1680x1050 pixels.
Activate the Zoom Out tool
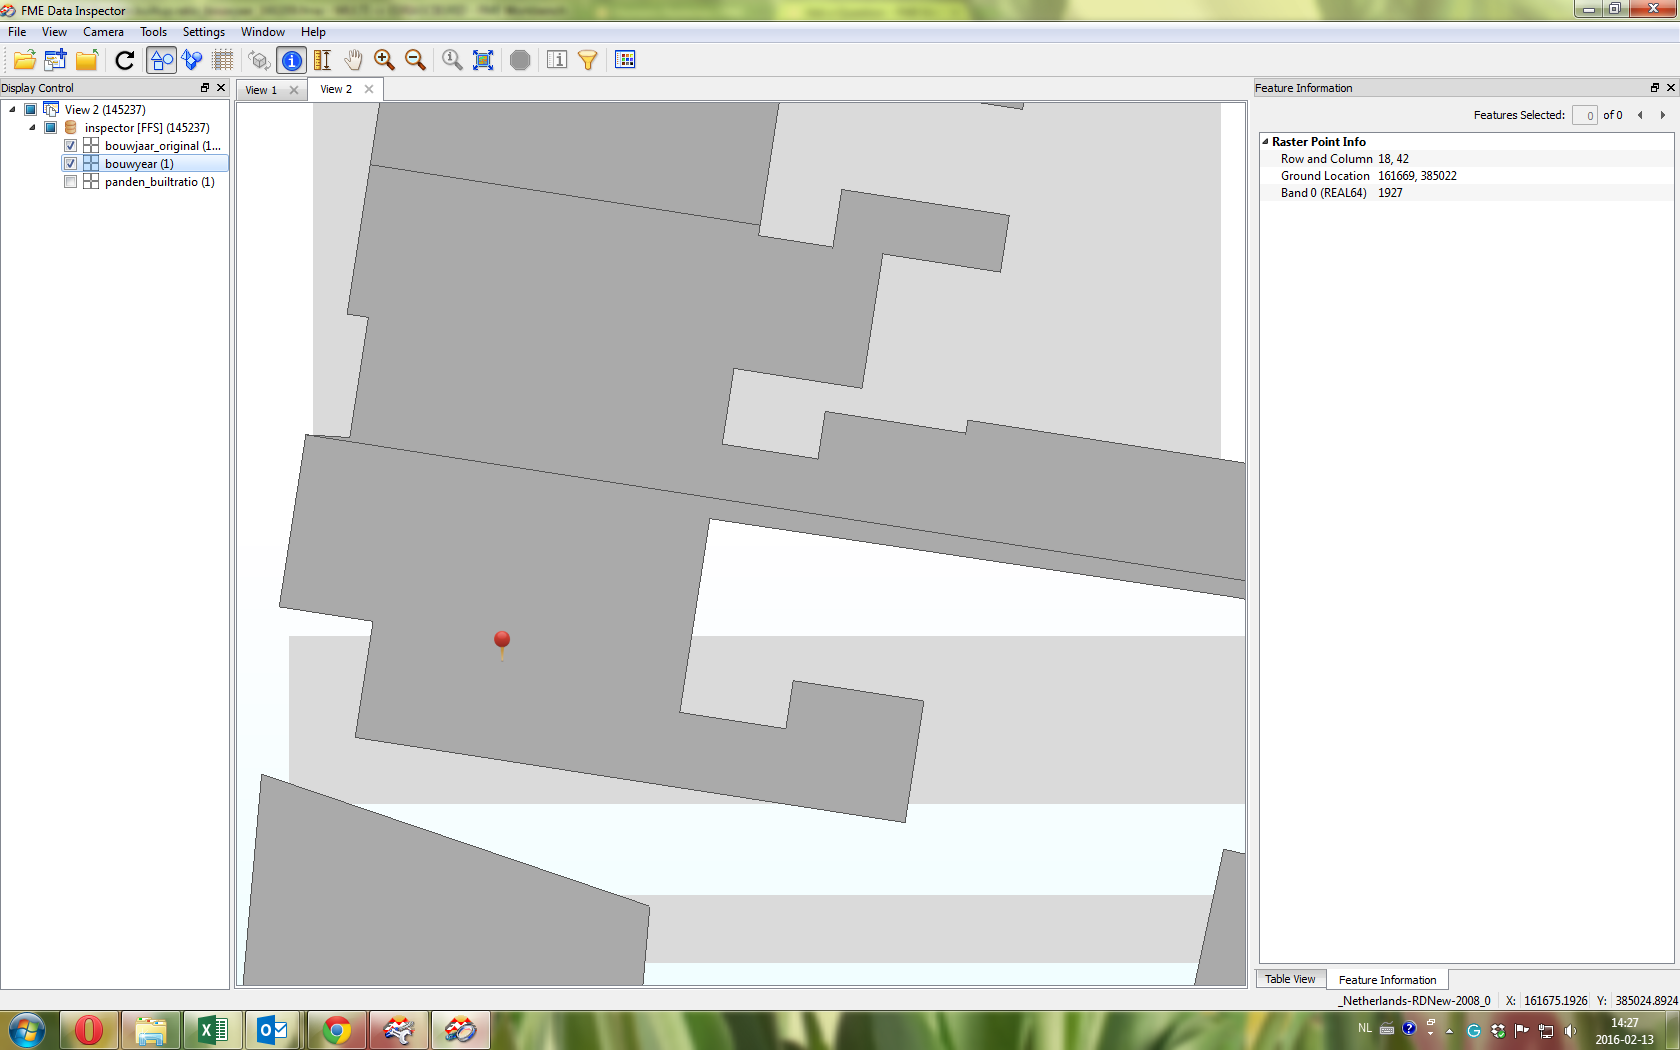coord(416,60)
